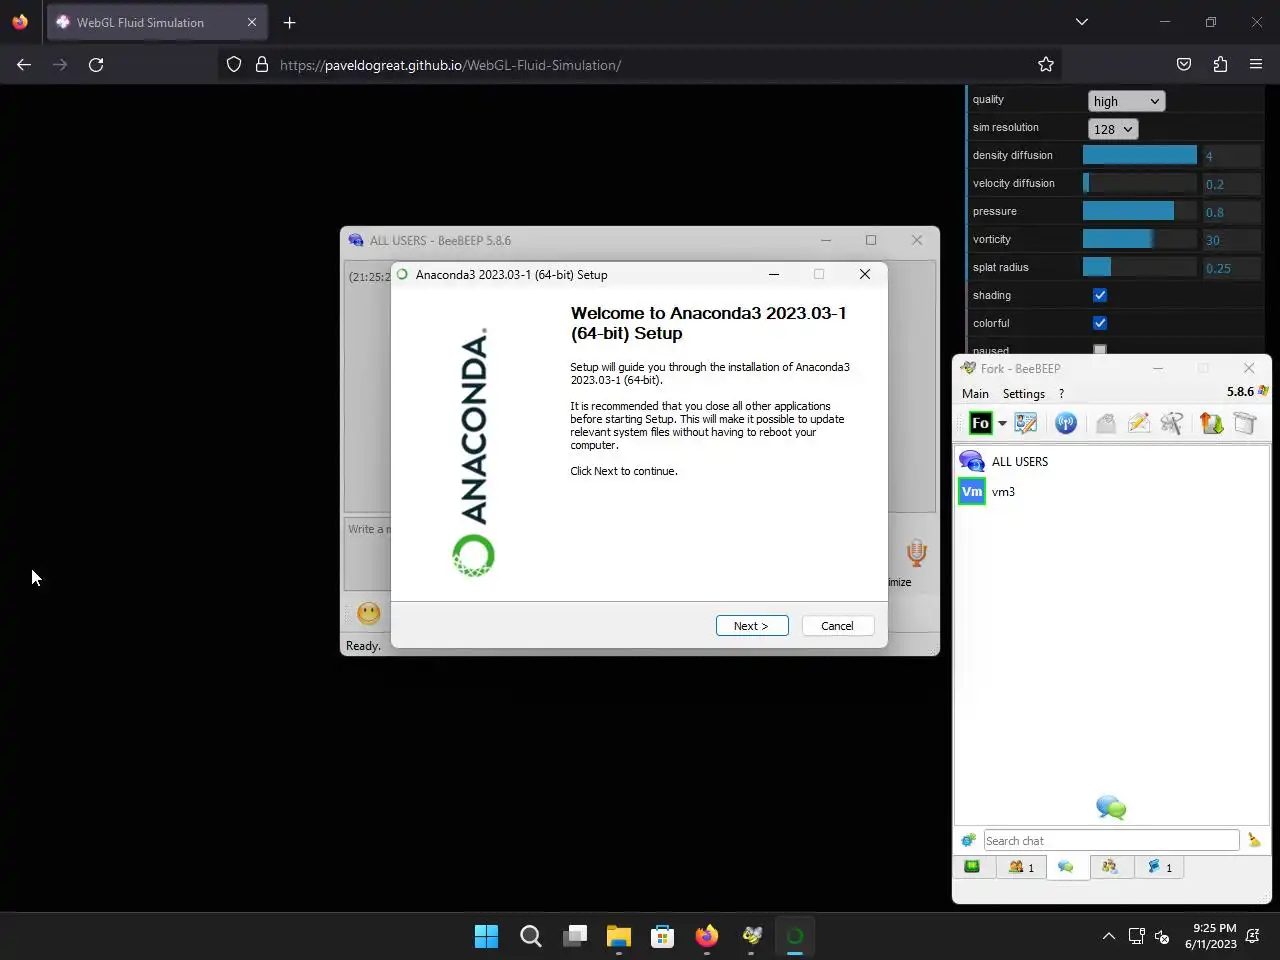Click the 5.8.6 version label in BeeBEEP
1280x960 pixels.
[x=1240, y=392]
